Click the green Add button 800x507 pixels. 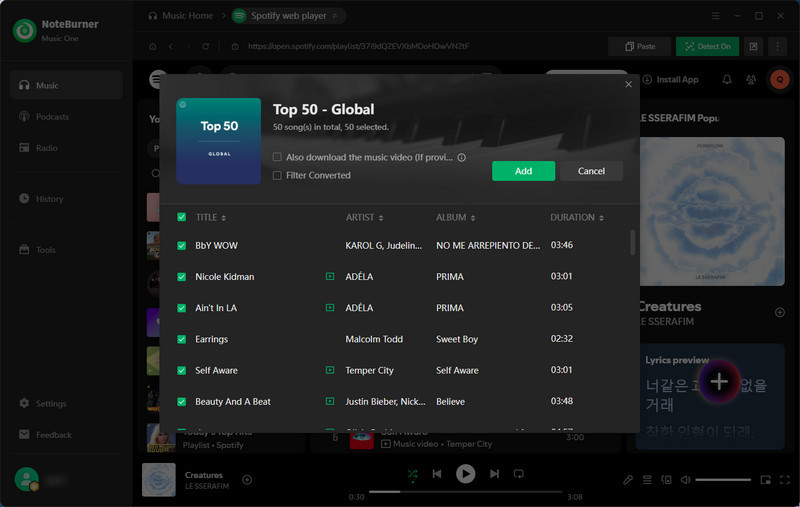pos(523,171)
